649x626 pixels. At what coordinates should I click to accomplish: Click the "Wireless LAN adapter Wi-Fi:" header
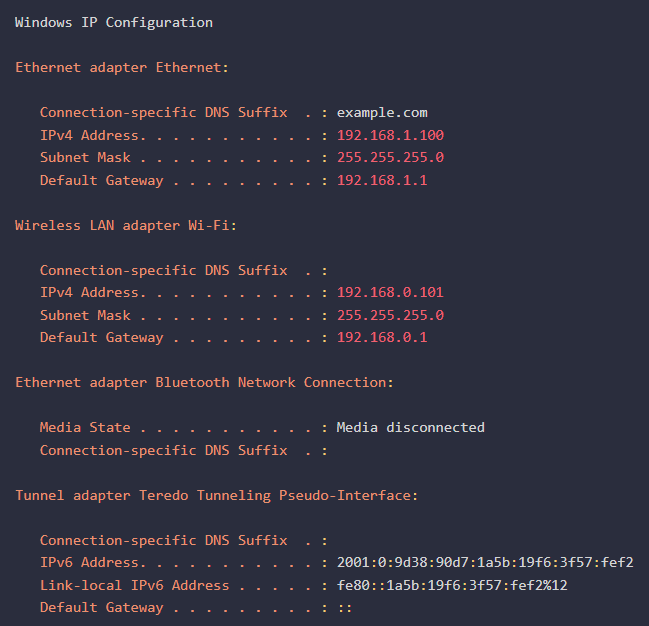click(x=125, y=225)
